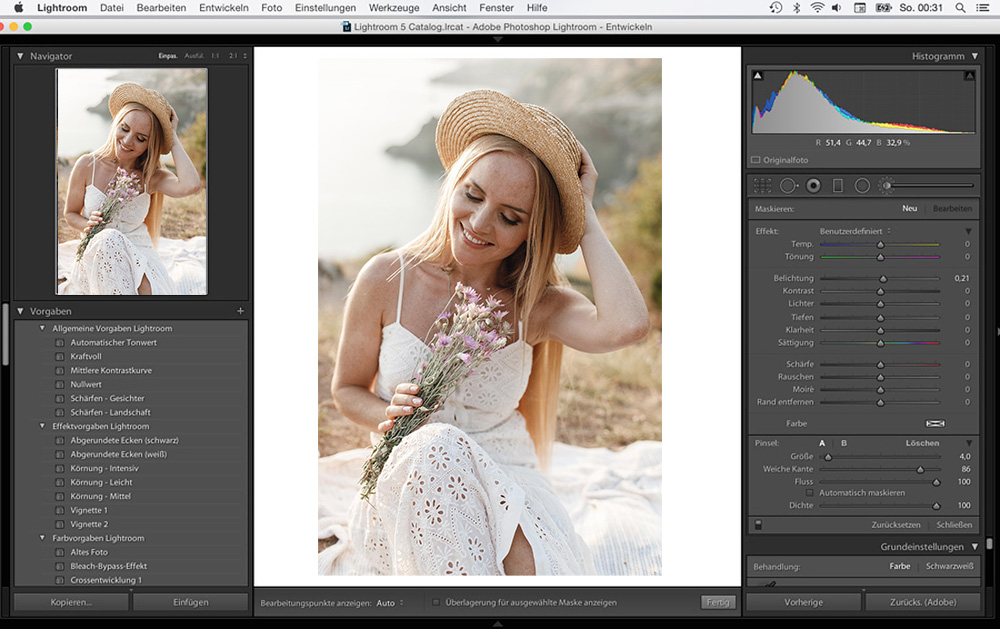Open the Einstellungen menu
The image size is (1000, 629).
pos(325,8)
